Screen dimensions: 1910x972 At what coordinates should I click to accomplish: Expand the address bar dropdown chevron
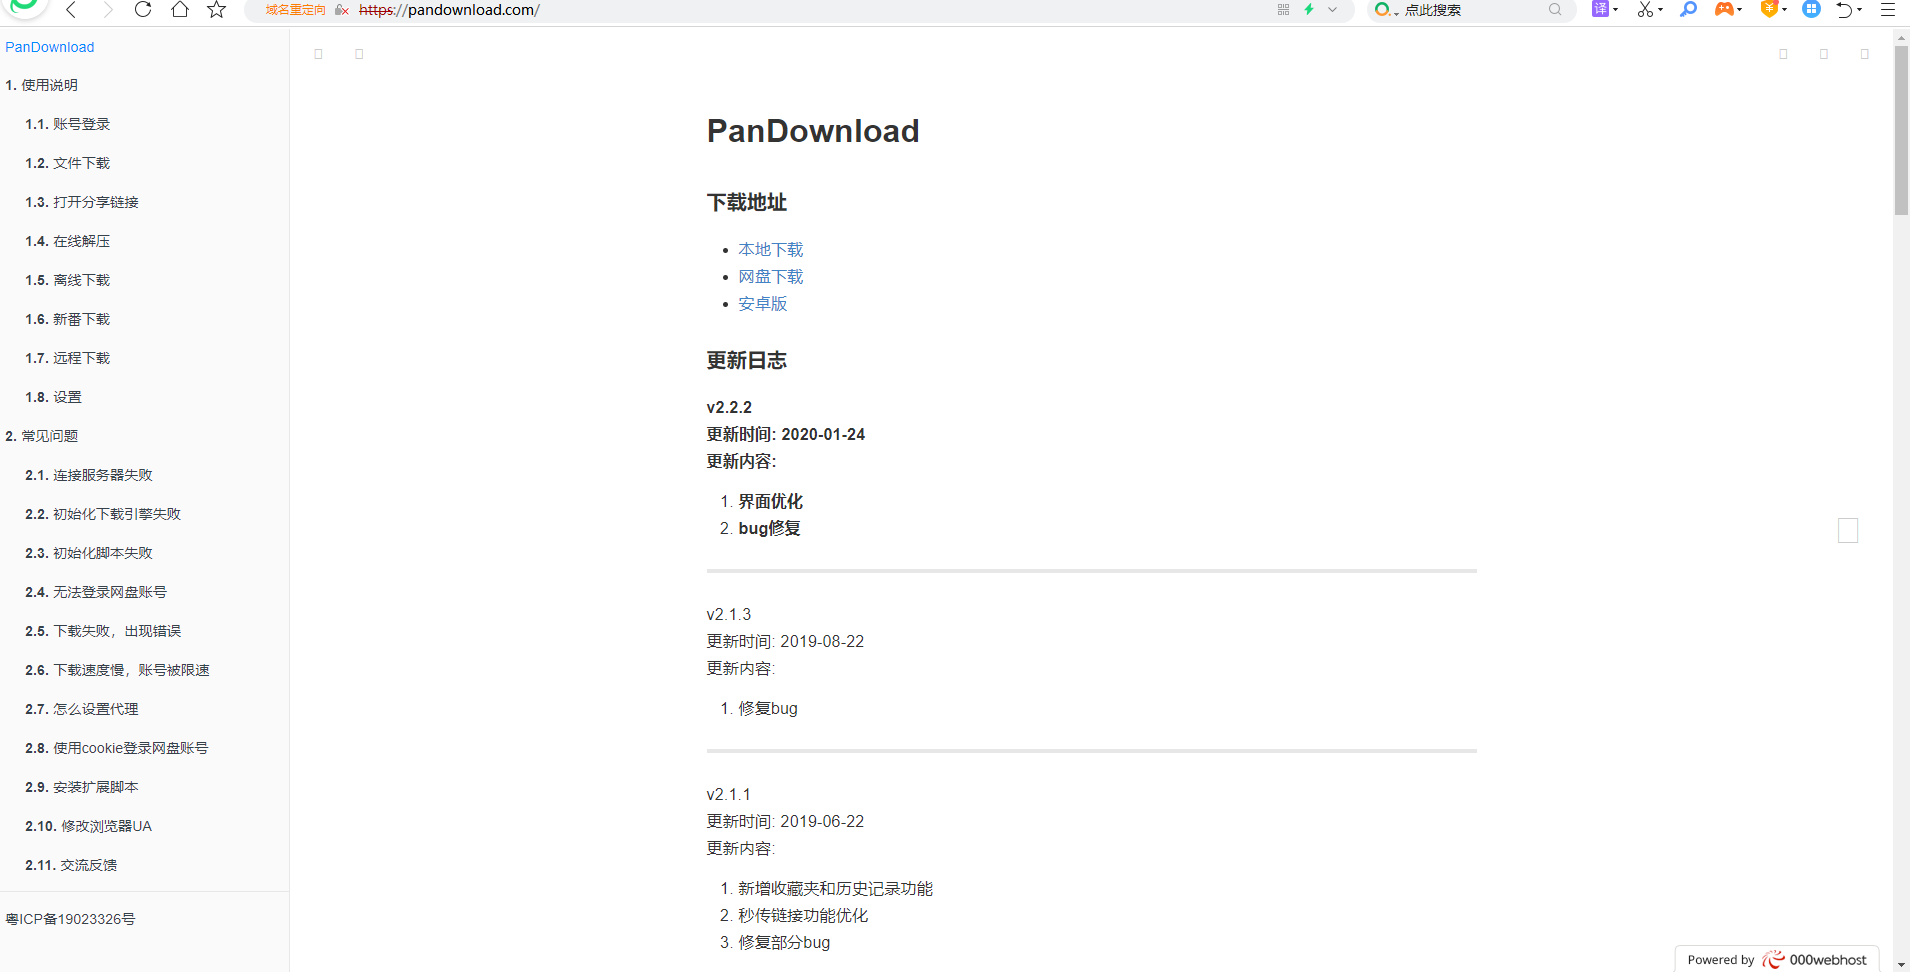(x=1333, y=10)
